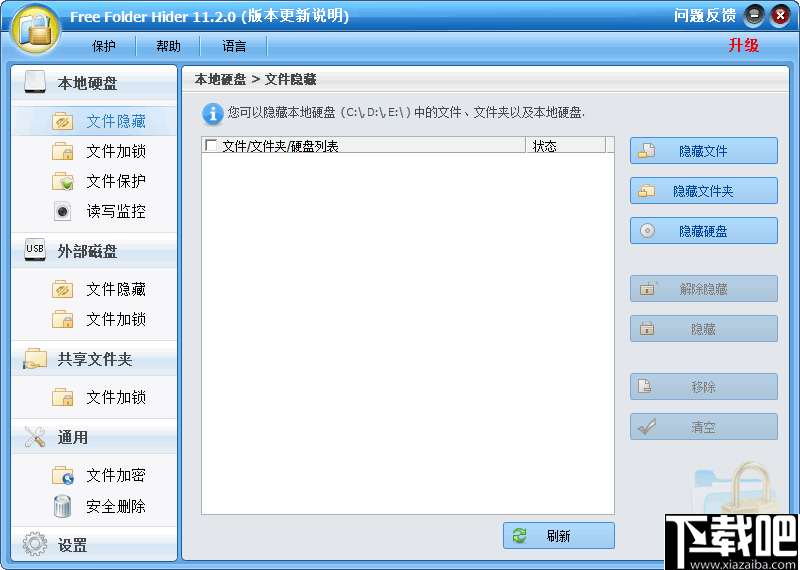Close the Free Folder Hider window

point(780,16)
